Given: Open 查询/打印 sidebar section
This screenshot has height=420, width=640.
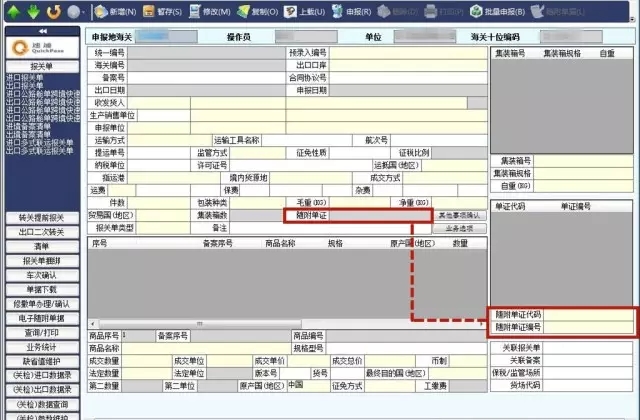Looking at the screenshot, I should (42, 333).
